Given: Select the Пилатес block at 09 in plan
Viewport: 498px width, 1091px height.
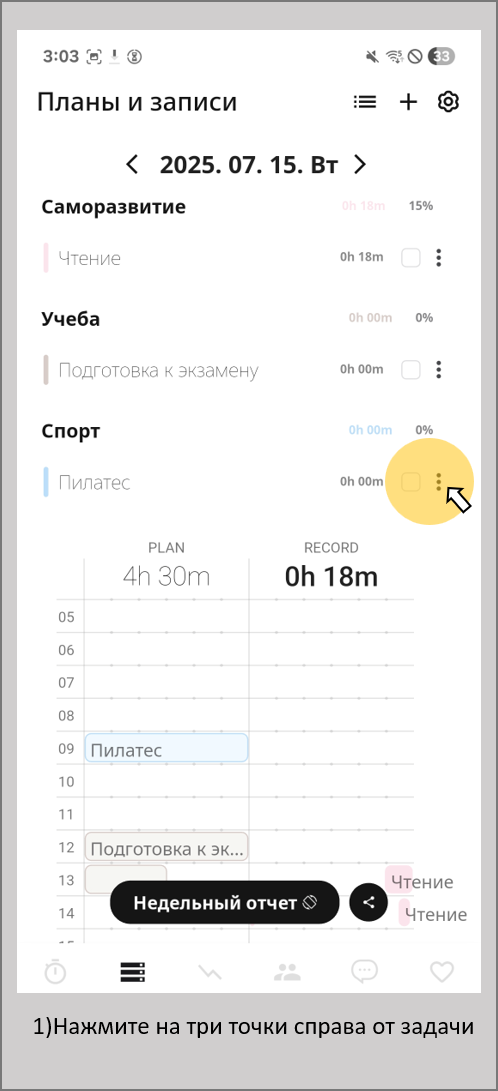Looking at the screenshot, I should 166,748.
